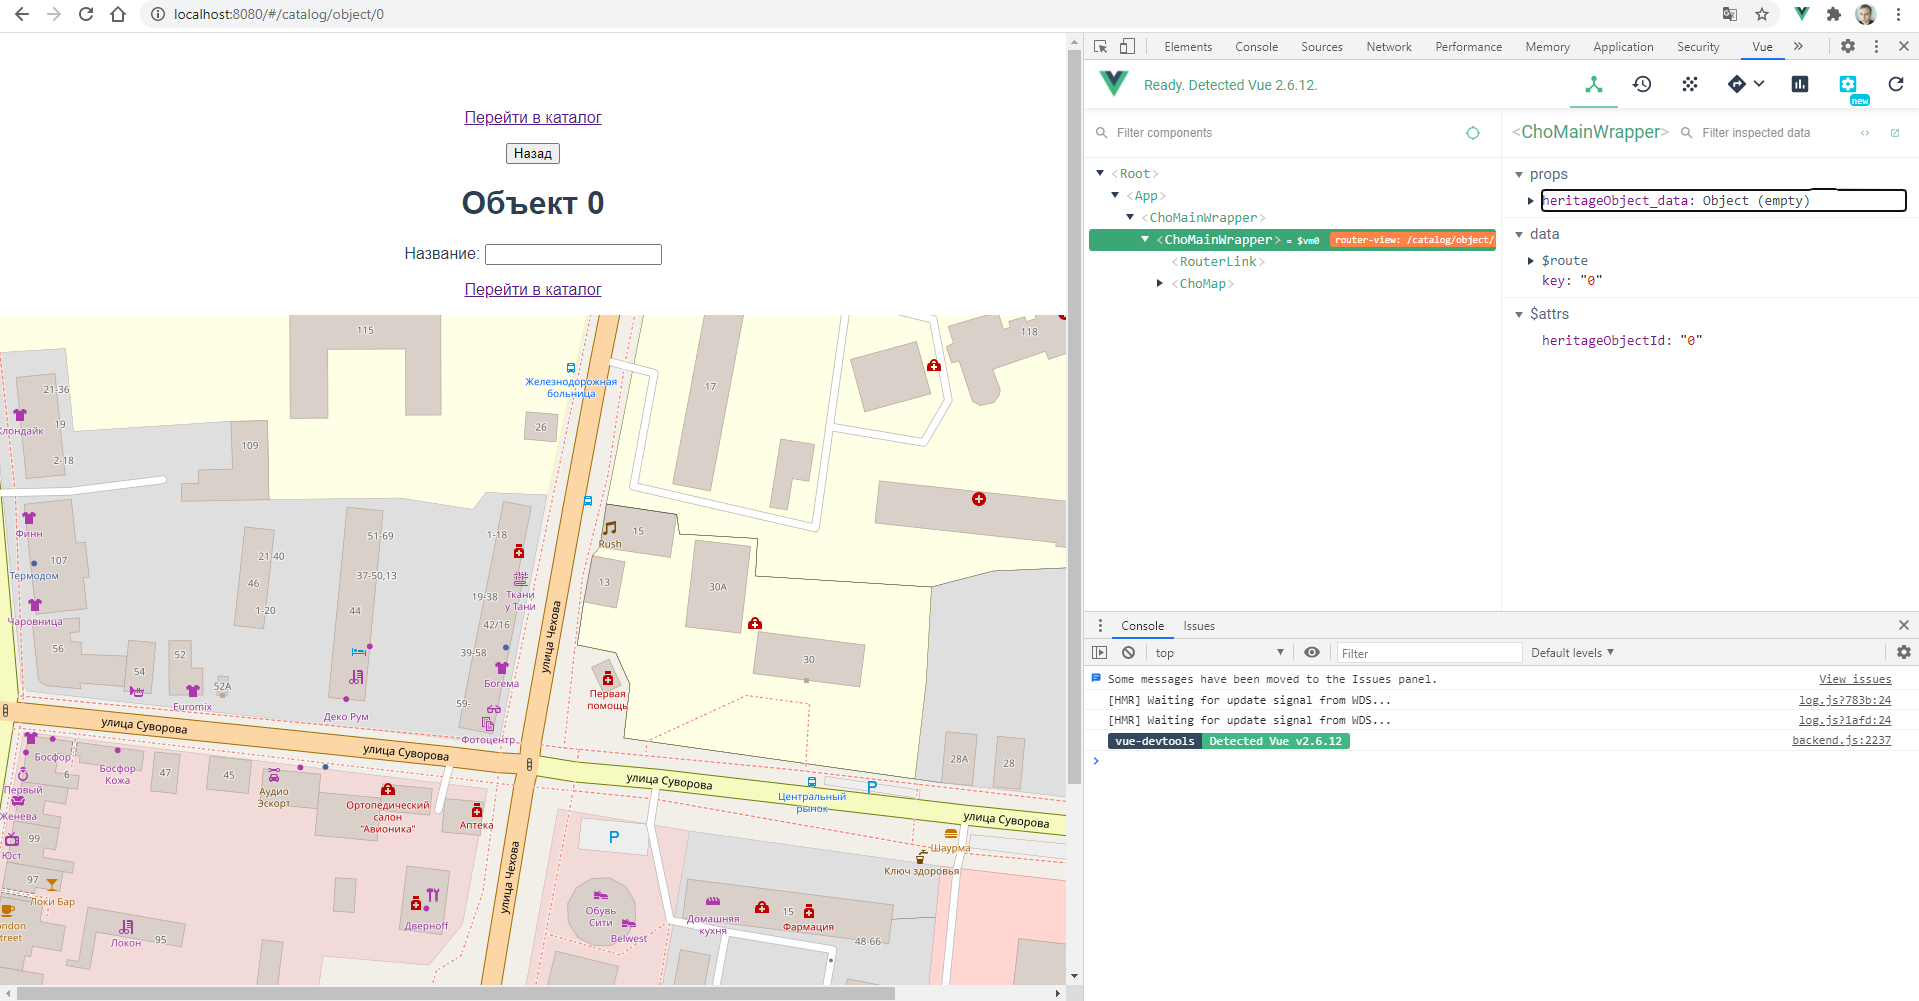Switch to Network tab
Viewport: 1919px width, 1001px height.
click(1389, 47)
